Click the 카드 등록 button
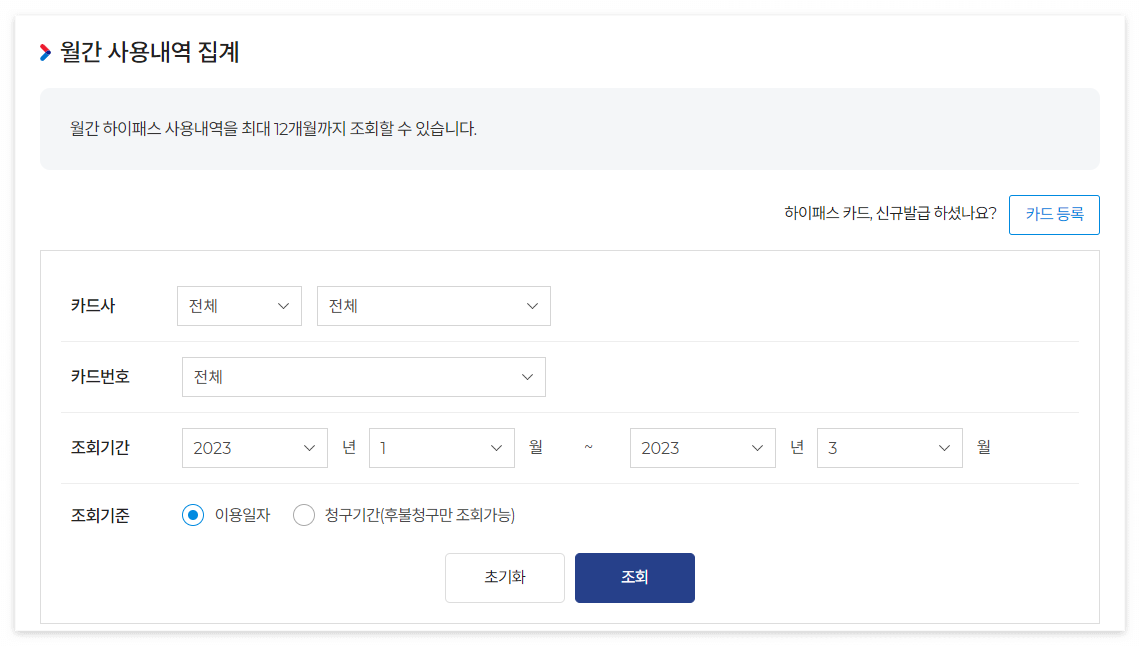The width and height of the screenshot is (1140, 646). [x=1054, y=214]
